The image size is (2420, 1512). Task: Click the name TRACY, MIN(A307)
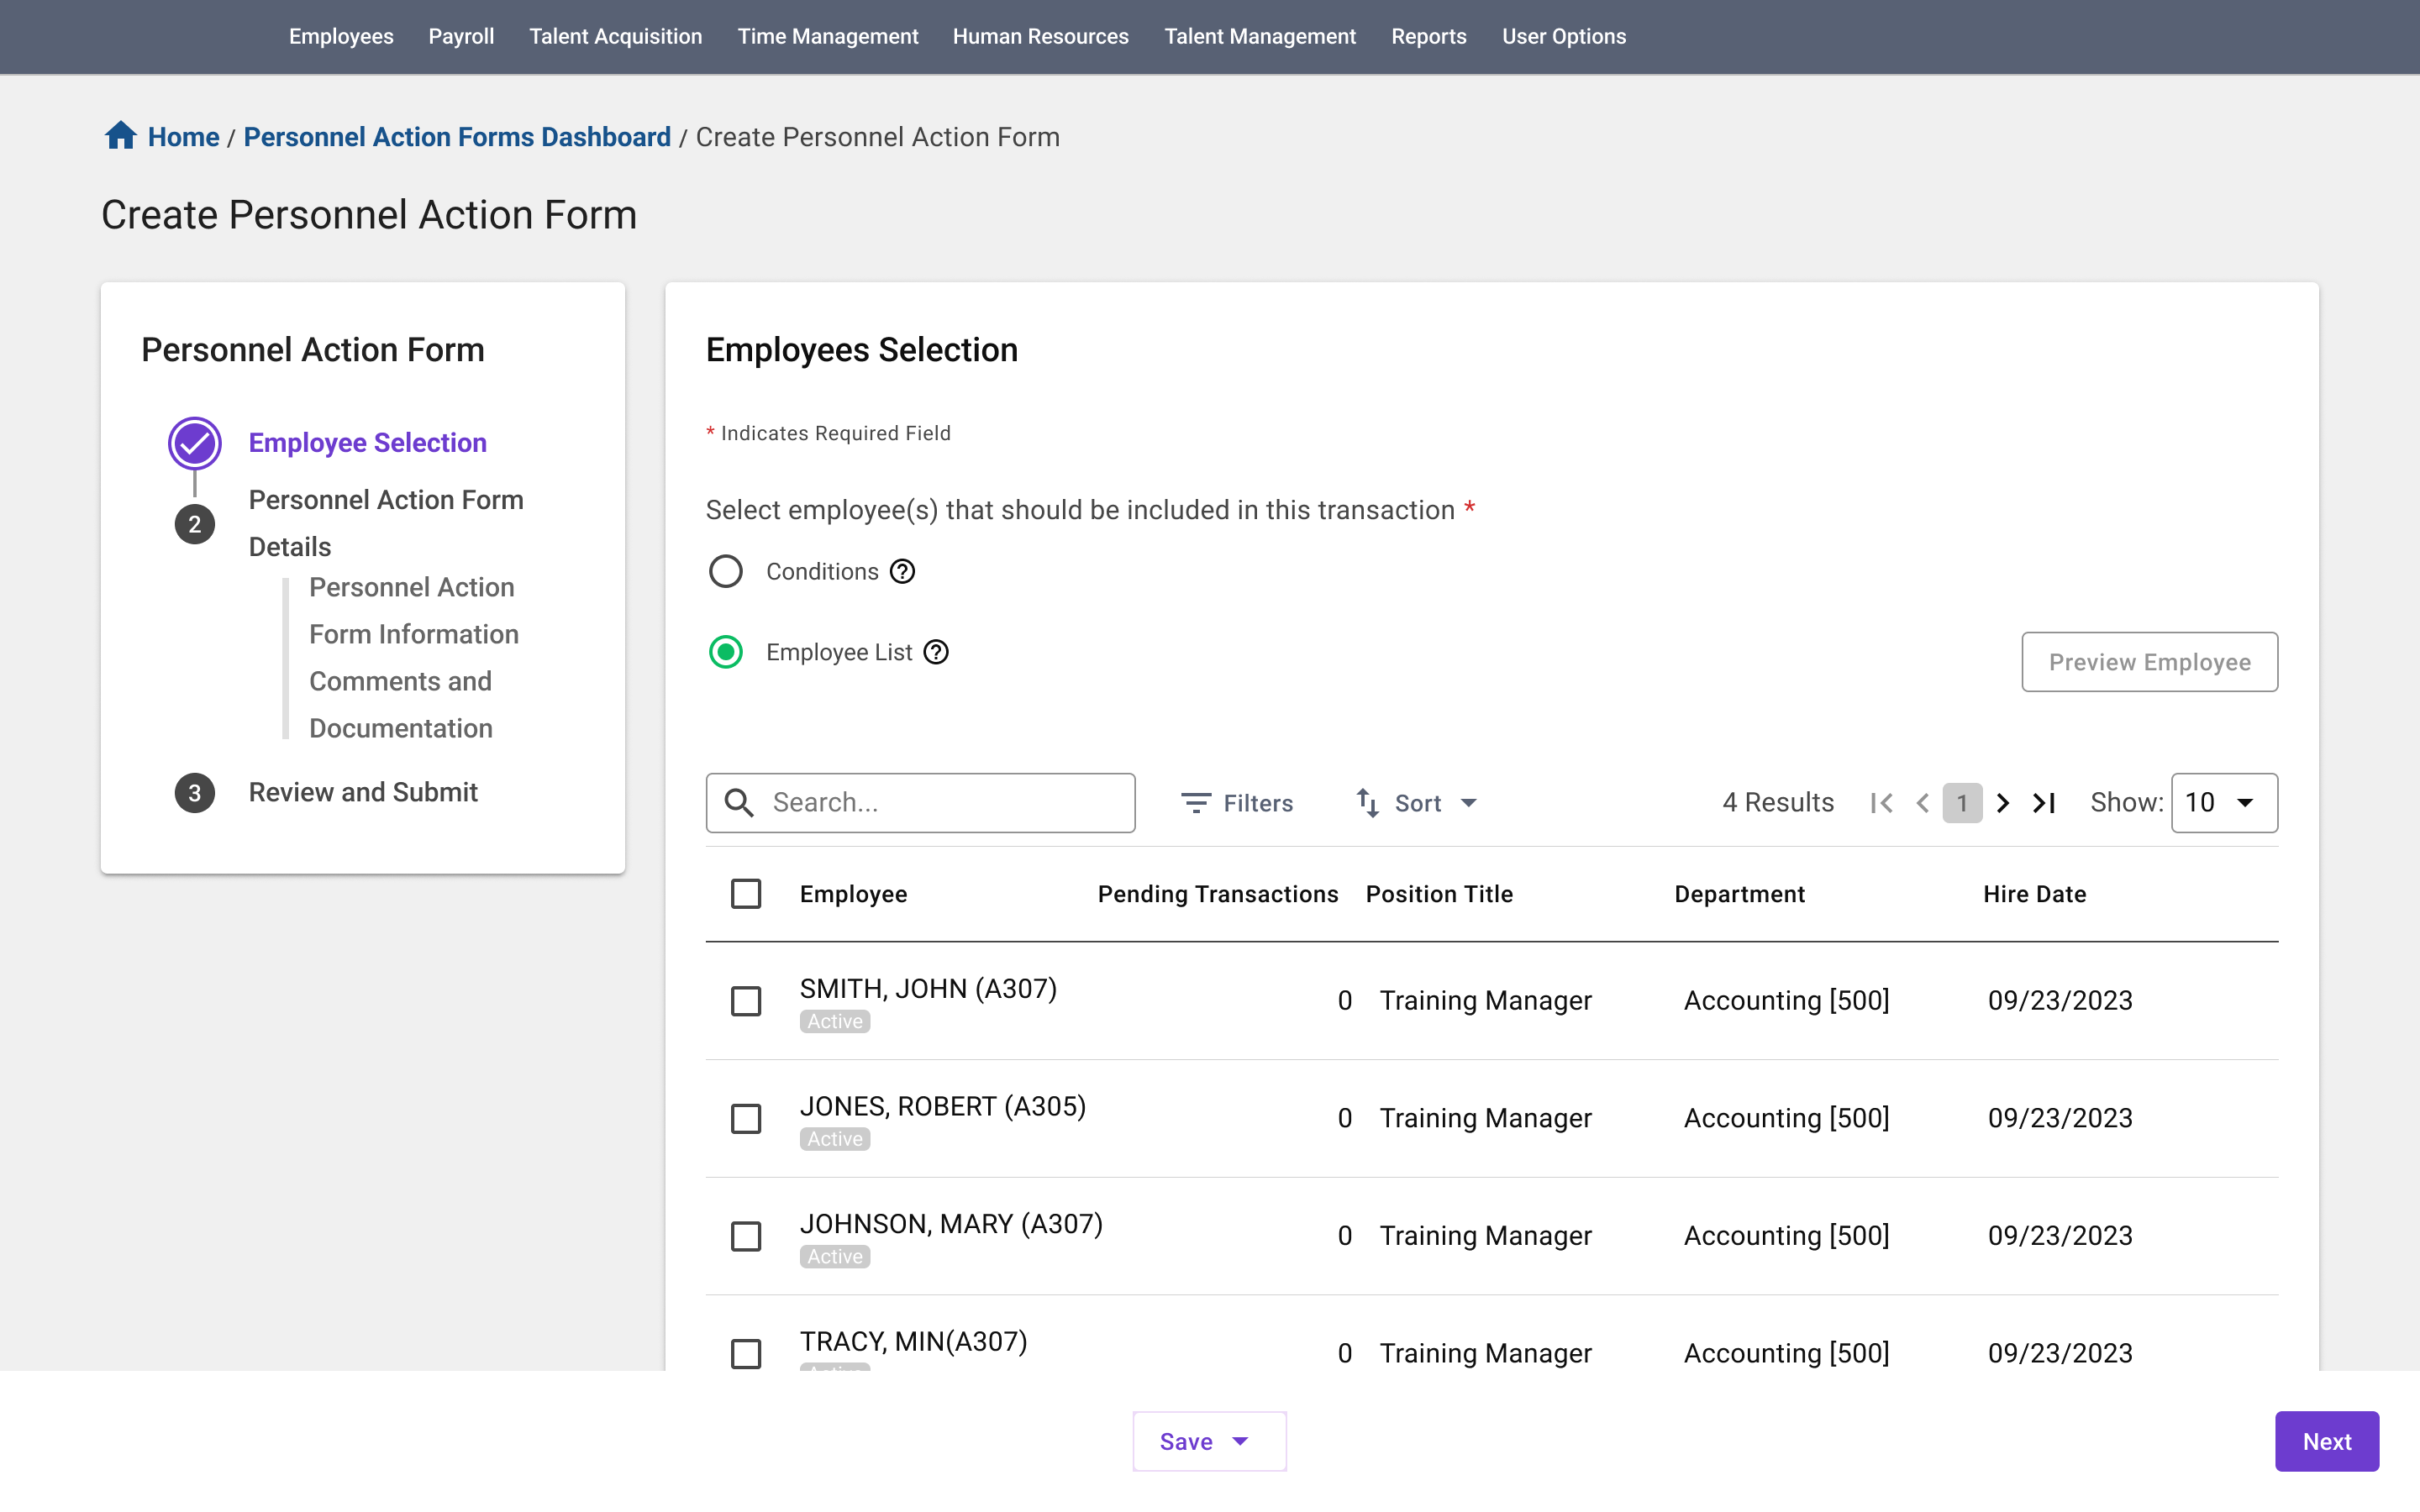(x=913, y=1342)
